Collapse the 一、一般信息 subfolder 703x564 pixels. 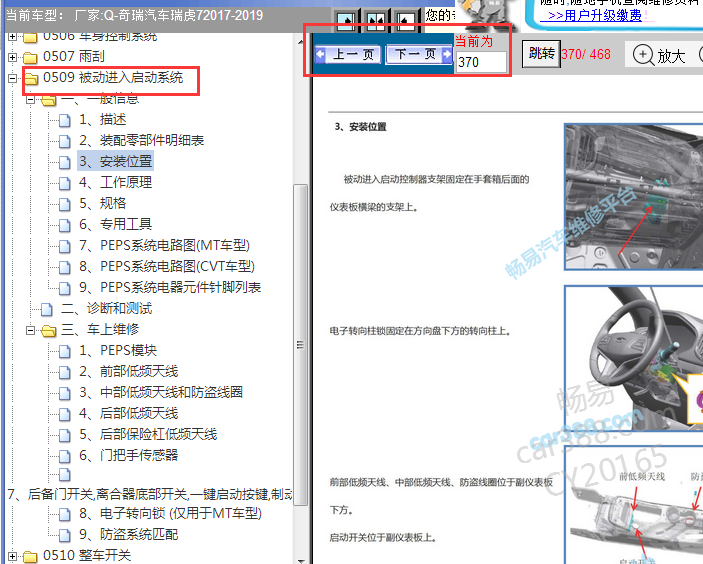(x=30, y=99)
